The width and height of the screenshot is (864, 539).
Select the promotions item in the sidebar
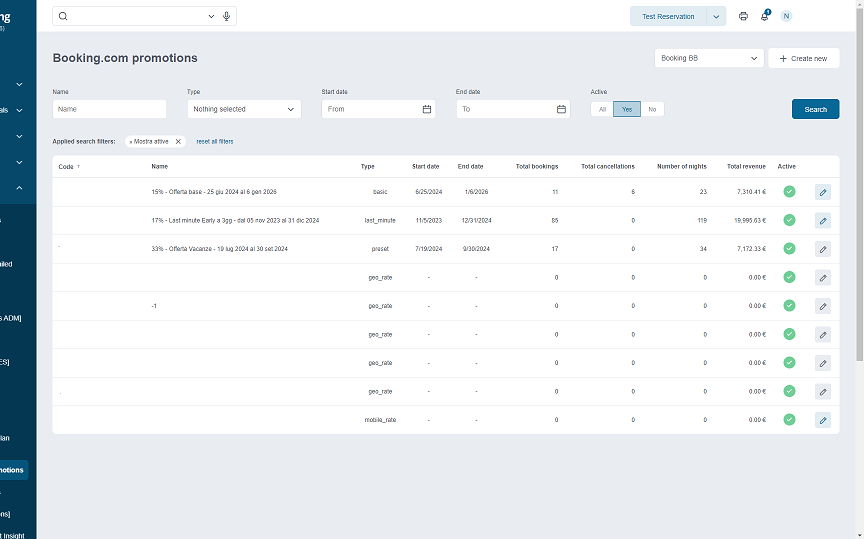pos(14,470)
